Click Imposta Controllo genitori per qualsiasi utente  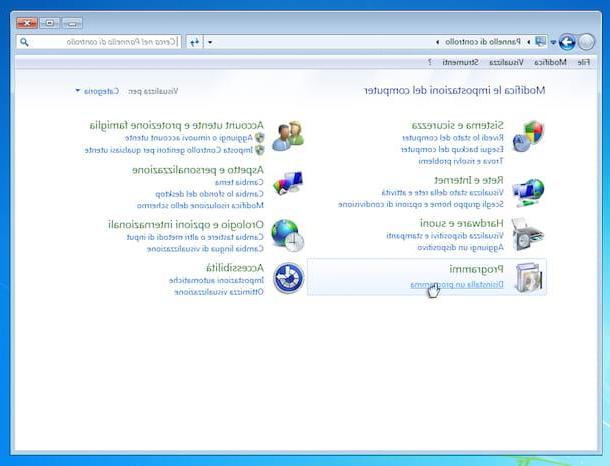169,150
